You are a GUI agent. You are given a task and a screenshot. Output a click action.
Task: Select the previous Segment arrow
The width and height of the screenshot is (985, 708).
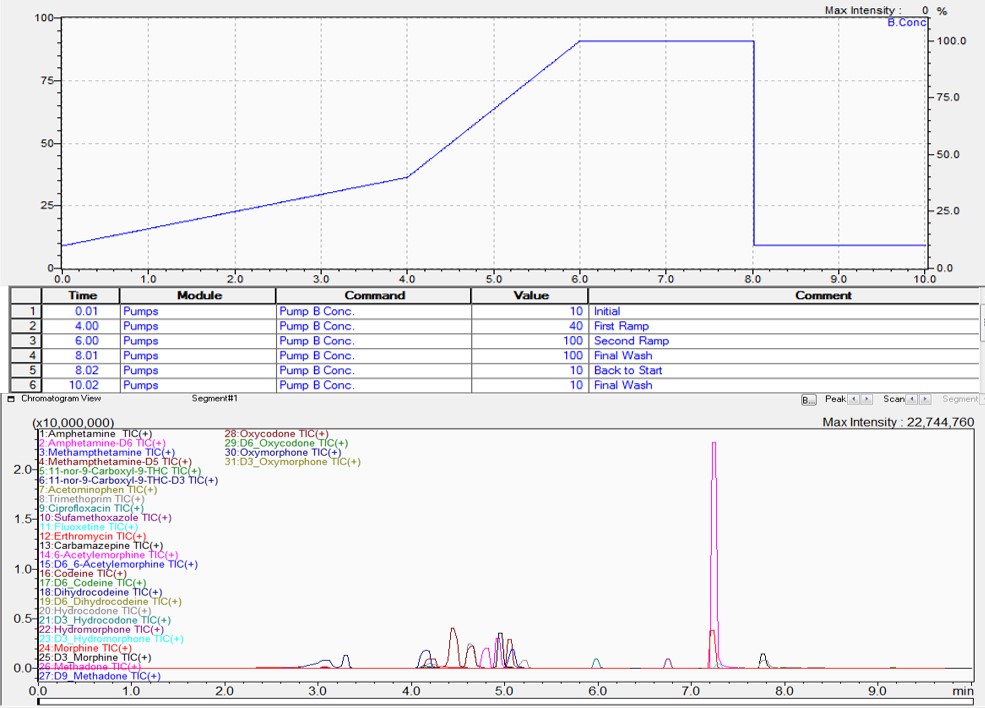(x=983, y=400)
